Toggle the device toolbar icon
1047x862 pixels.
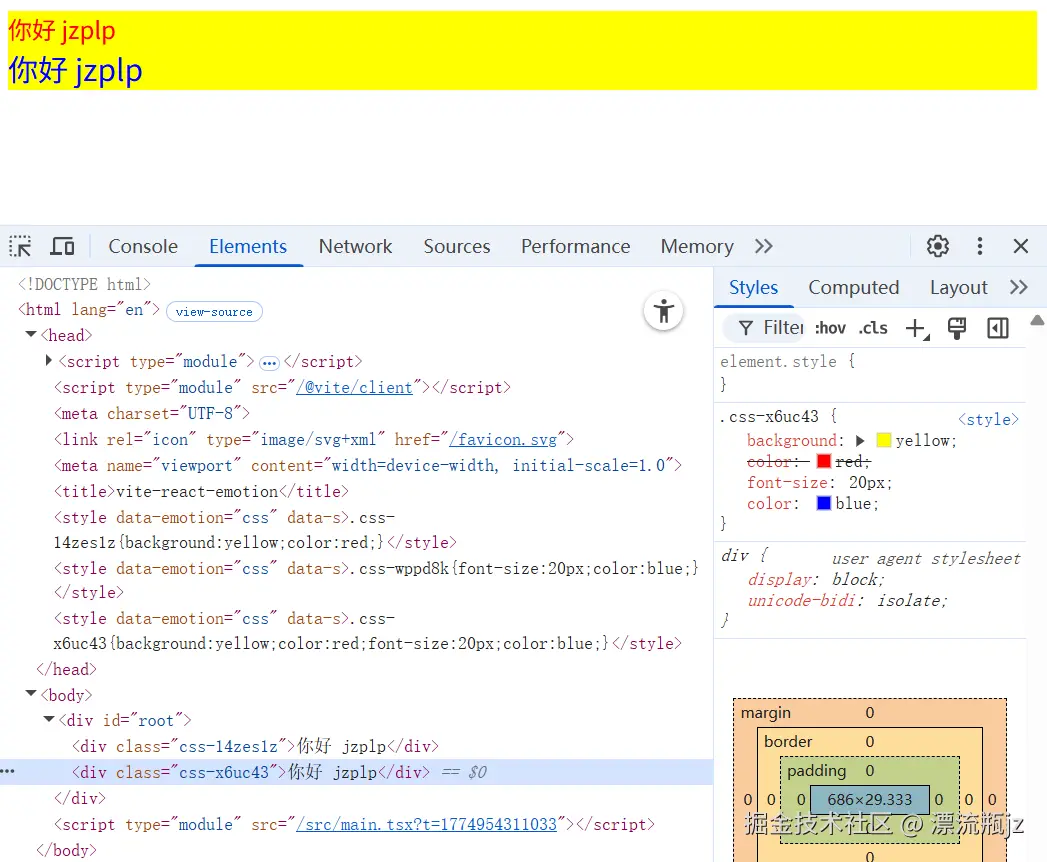pos(62,246)
